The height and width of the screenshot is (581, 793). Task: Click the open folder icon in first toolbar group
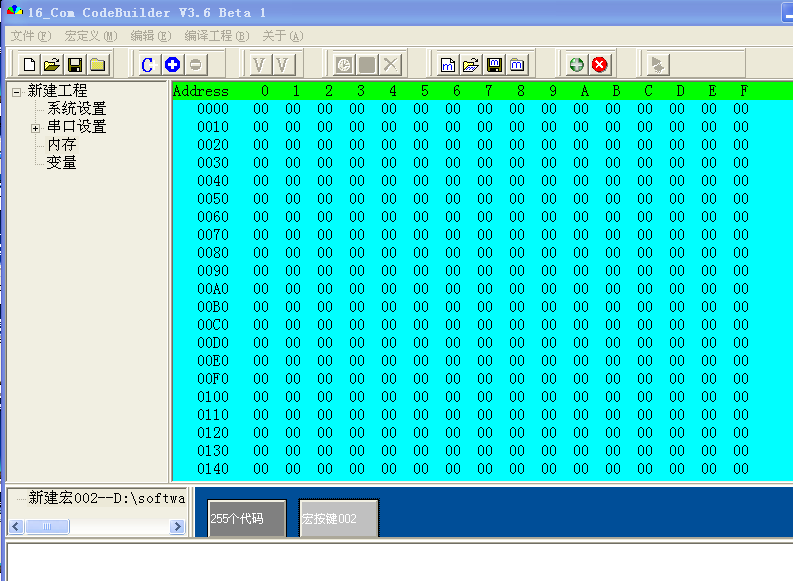52,64
